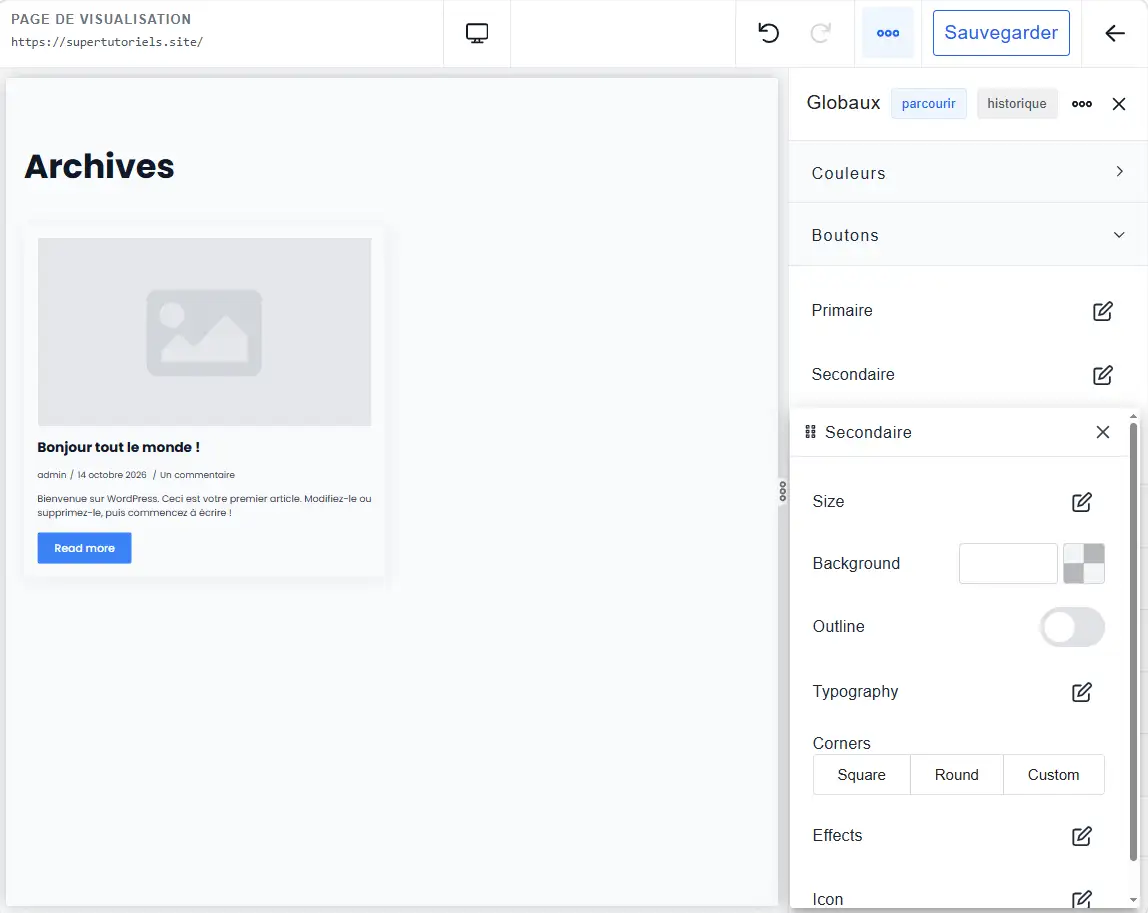The height and width of the screenshot is (913, 1148).
Task: Close the Secondaire popup
Action: point(1103,432)
